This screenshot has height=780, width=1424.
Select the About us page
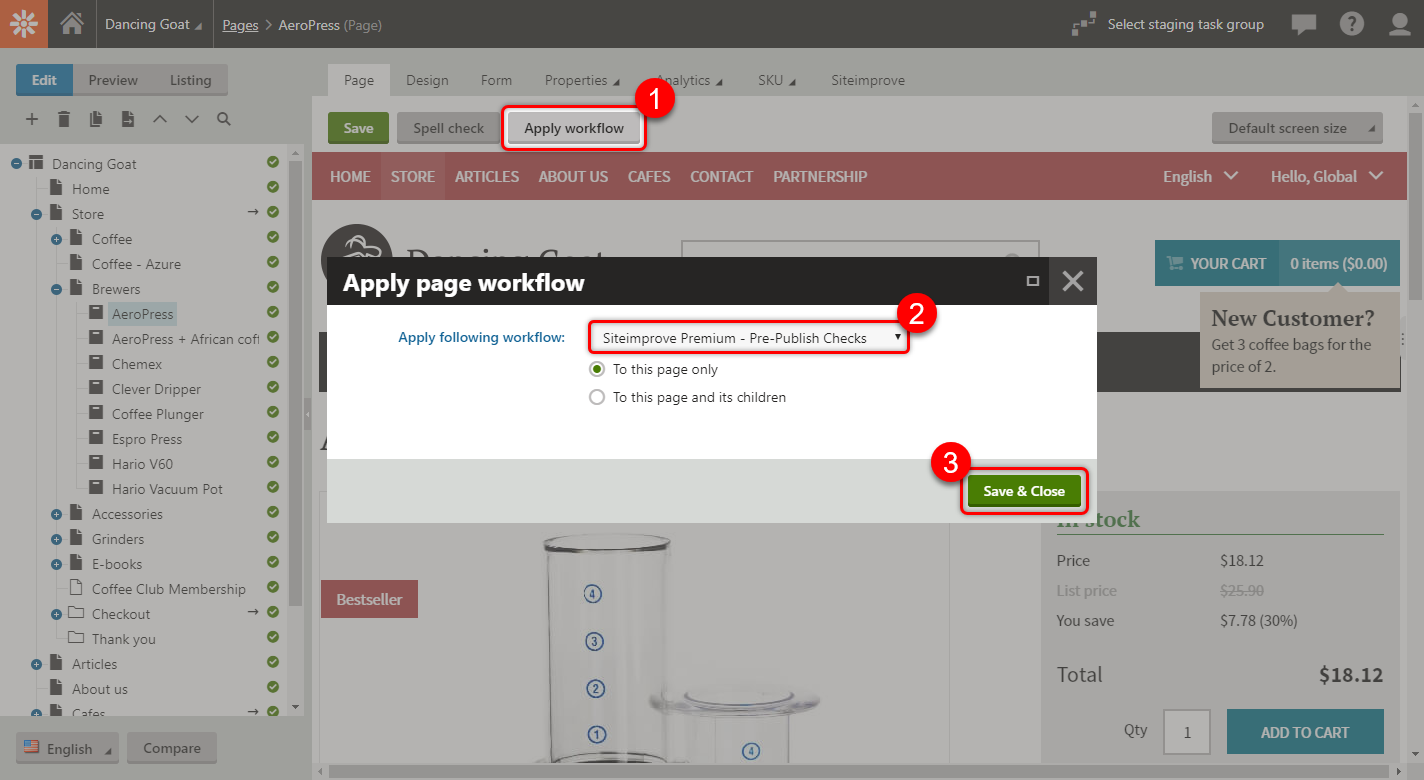click(x=100, y=689)
